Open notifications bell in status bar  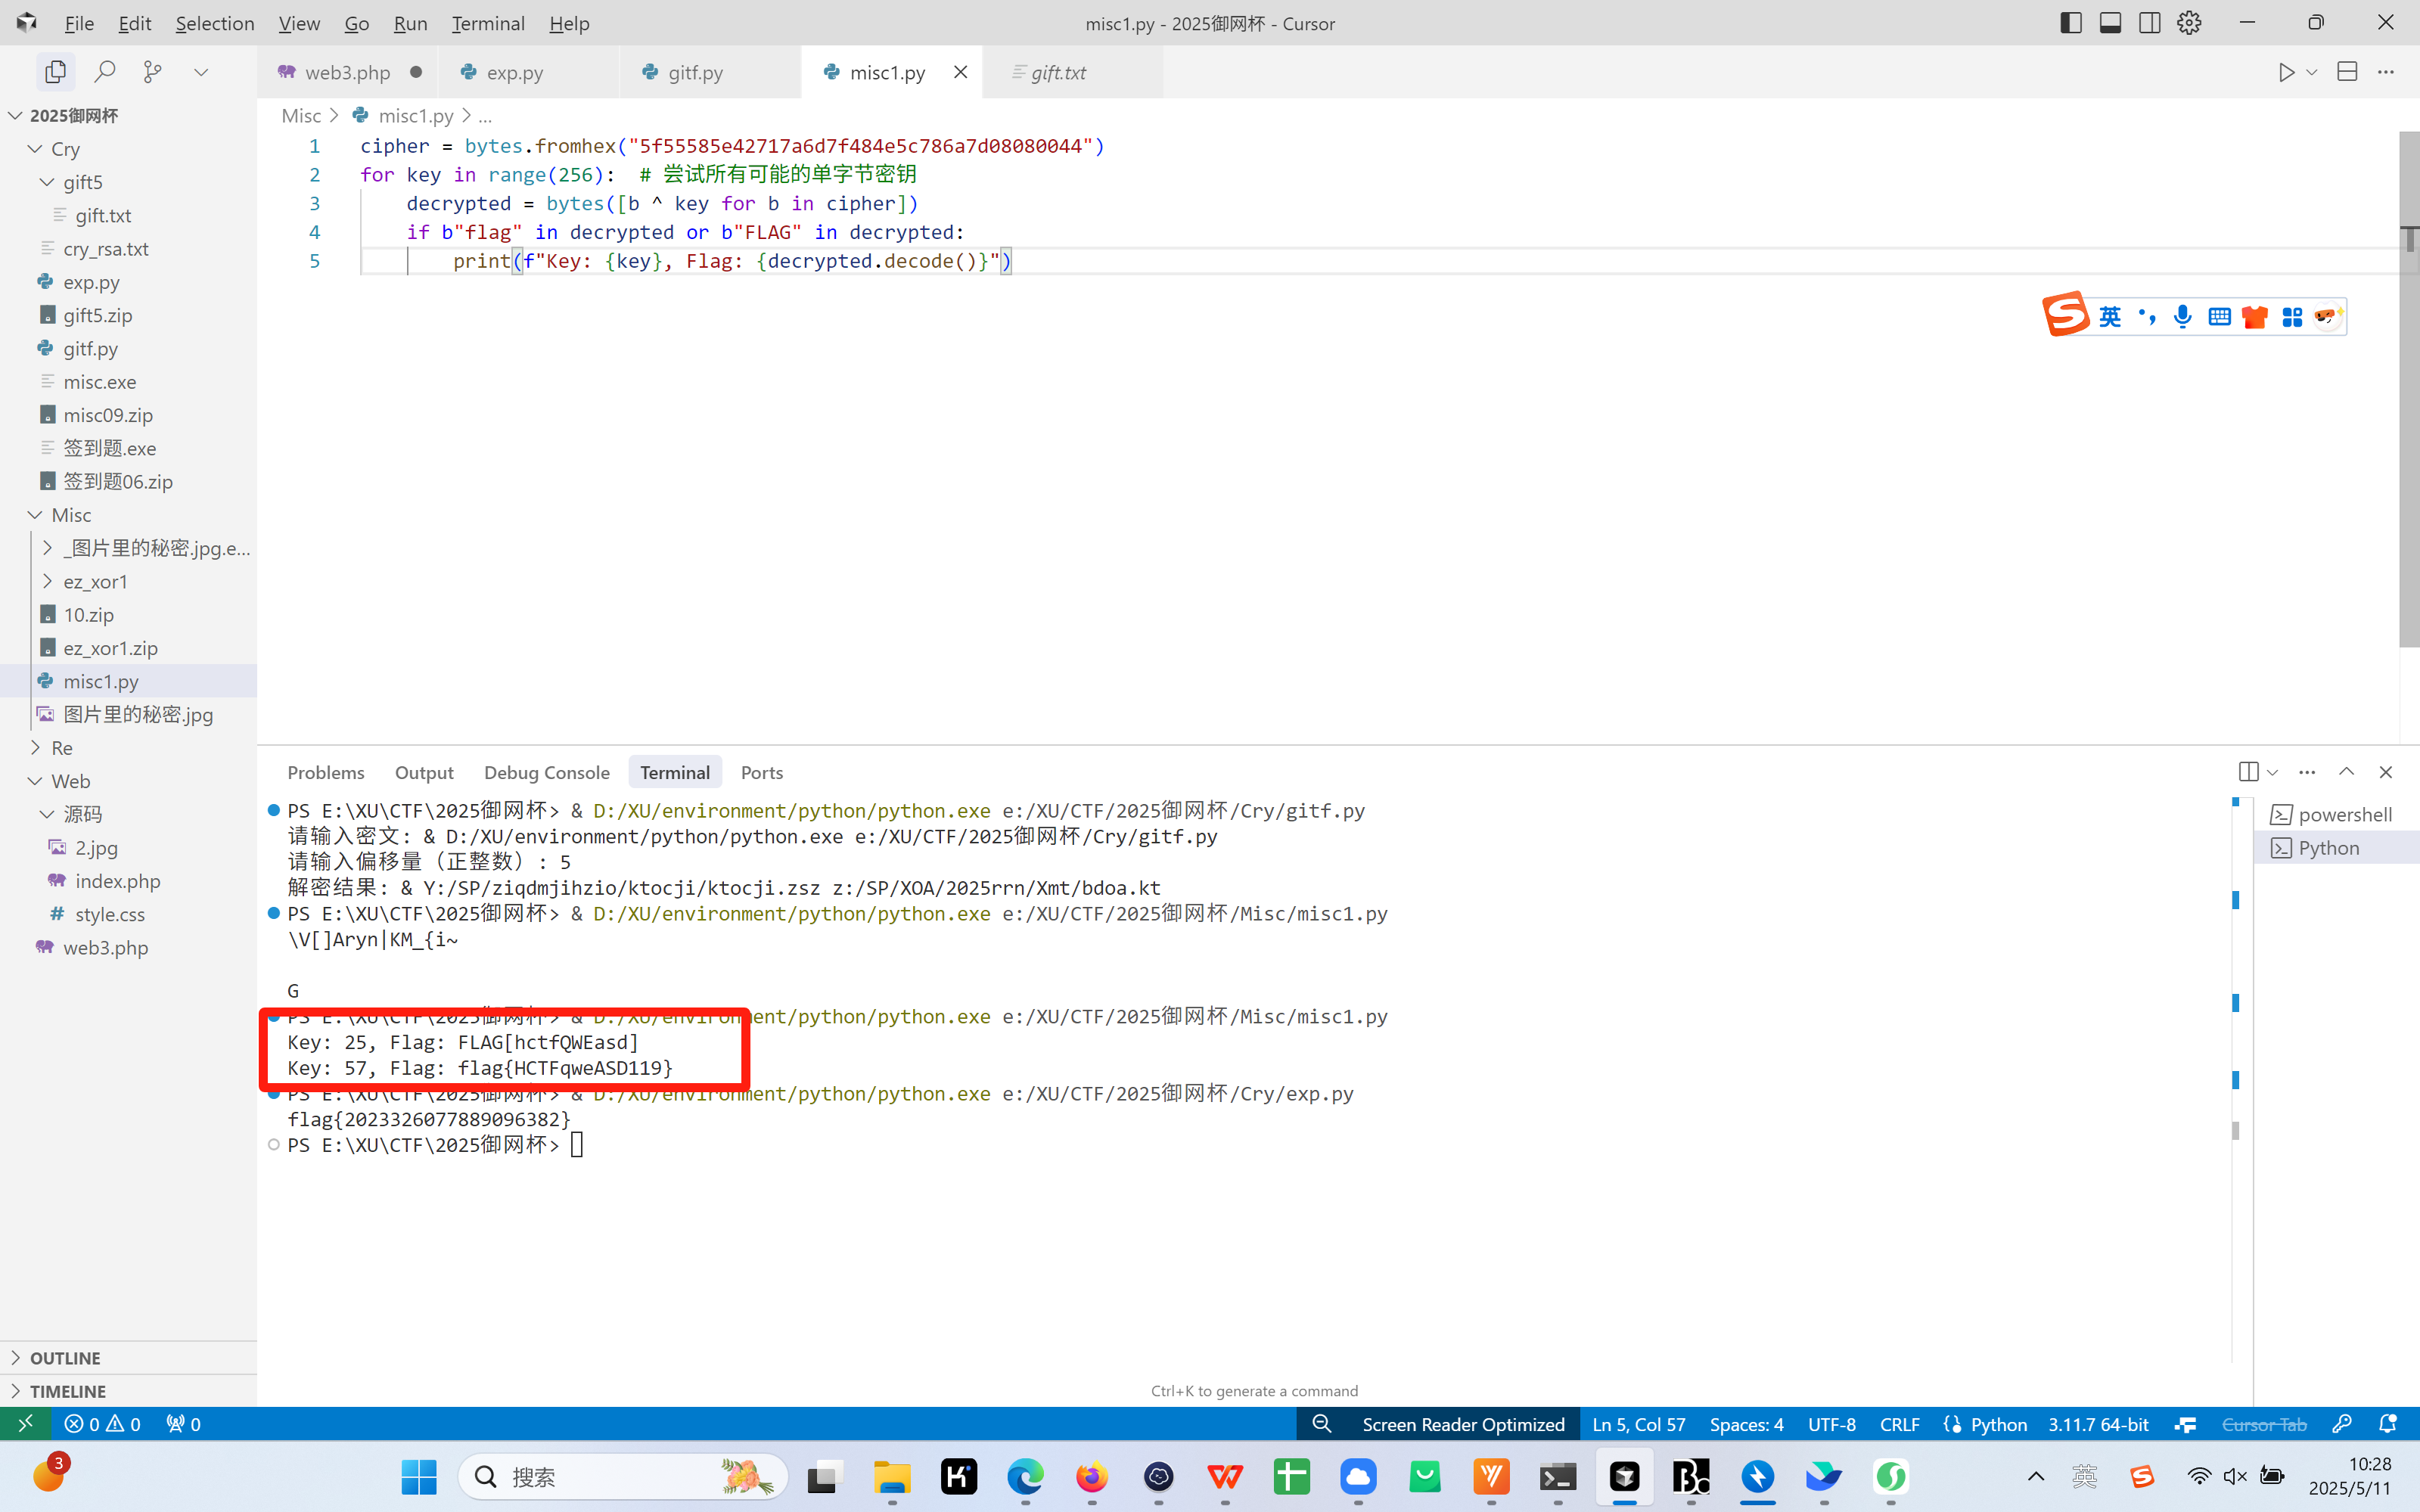(x=2388, y=1424)
